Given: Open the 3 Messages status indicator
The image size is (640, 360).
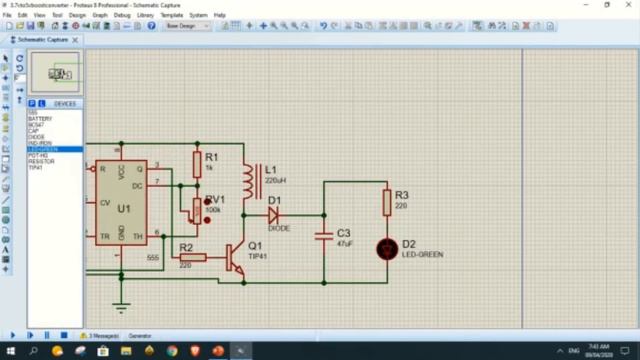Looking at the screenshot, I should coord(100,336).
